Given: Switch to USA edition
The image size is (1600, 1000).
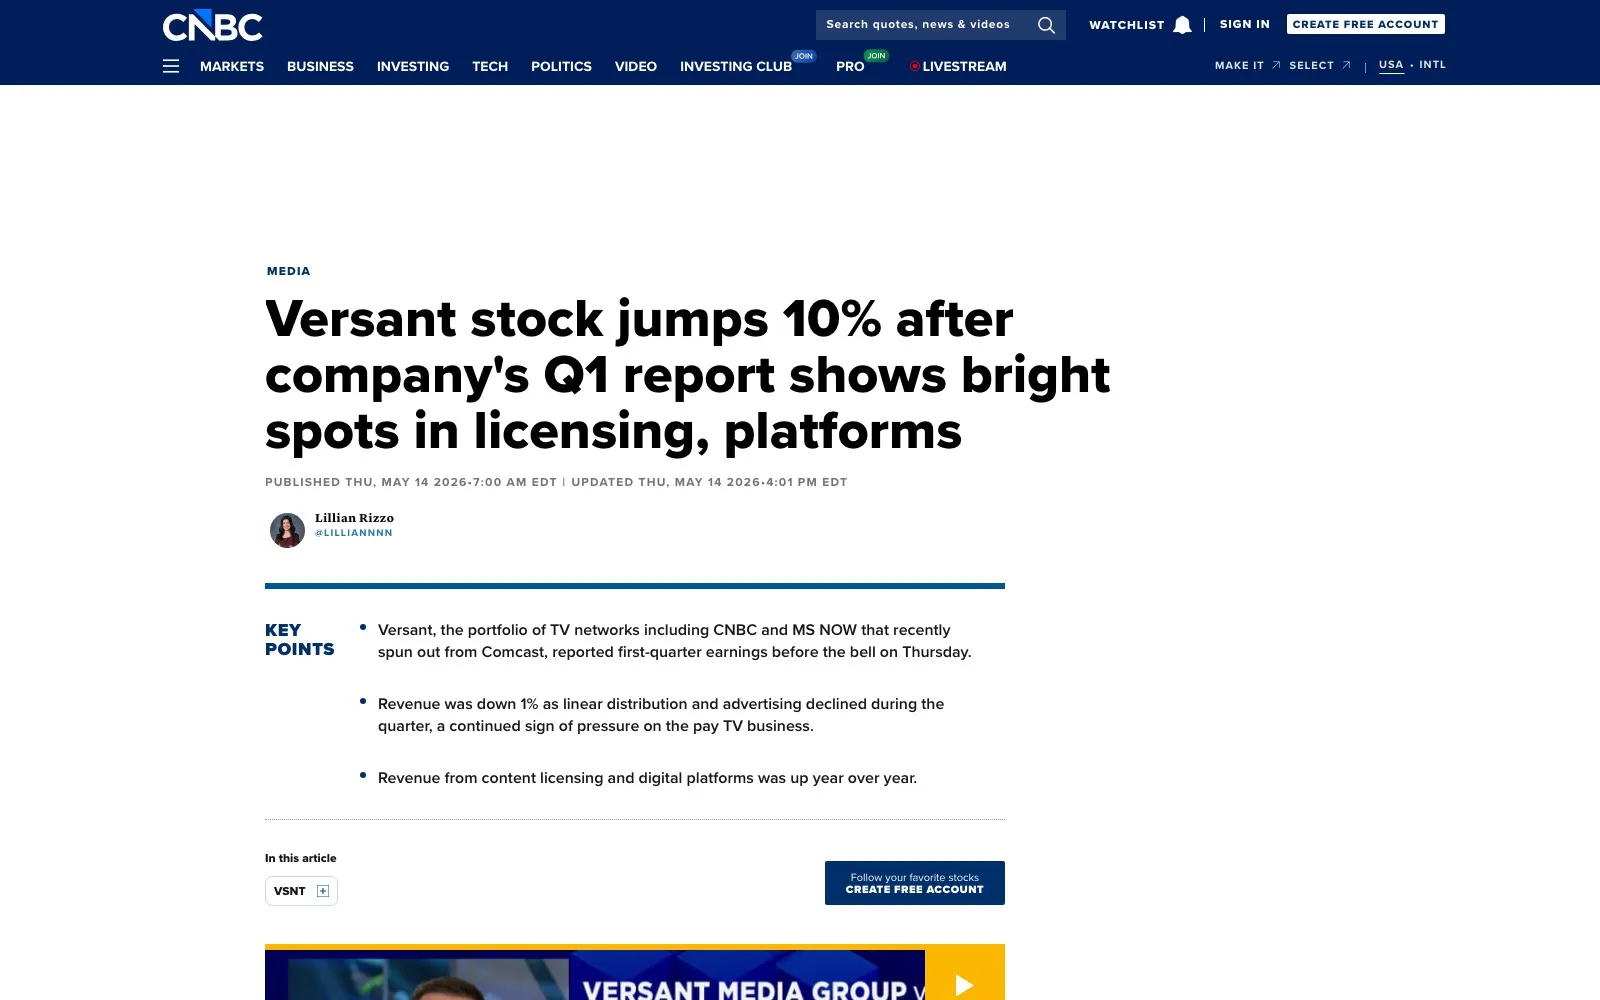Looking at the screenshot, I should [x=1391, y=65].
